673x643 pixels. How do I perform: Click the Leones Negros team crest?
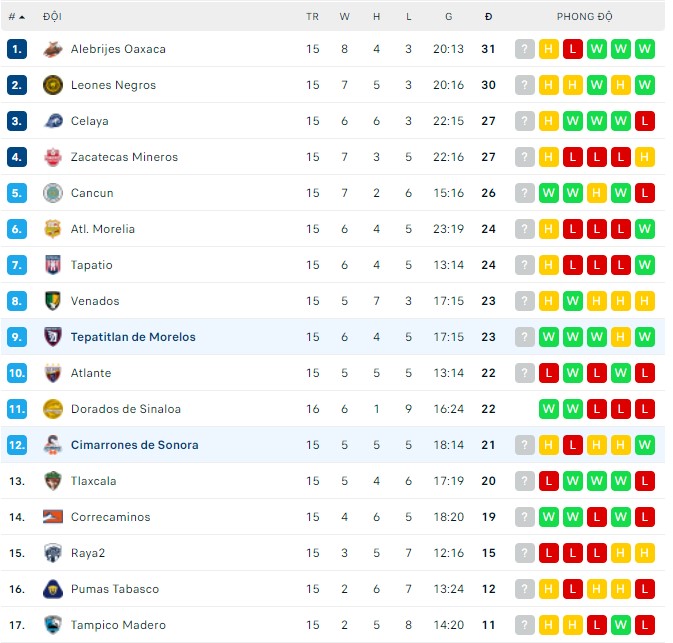point(53,85)
